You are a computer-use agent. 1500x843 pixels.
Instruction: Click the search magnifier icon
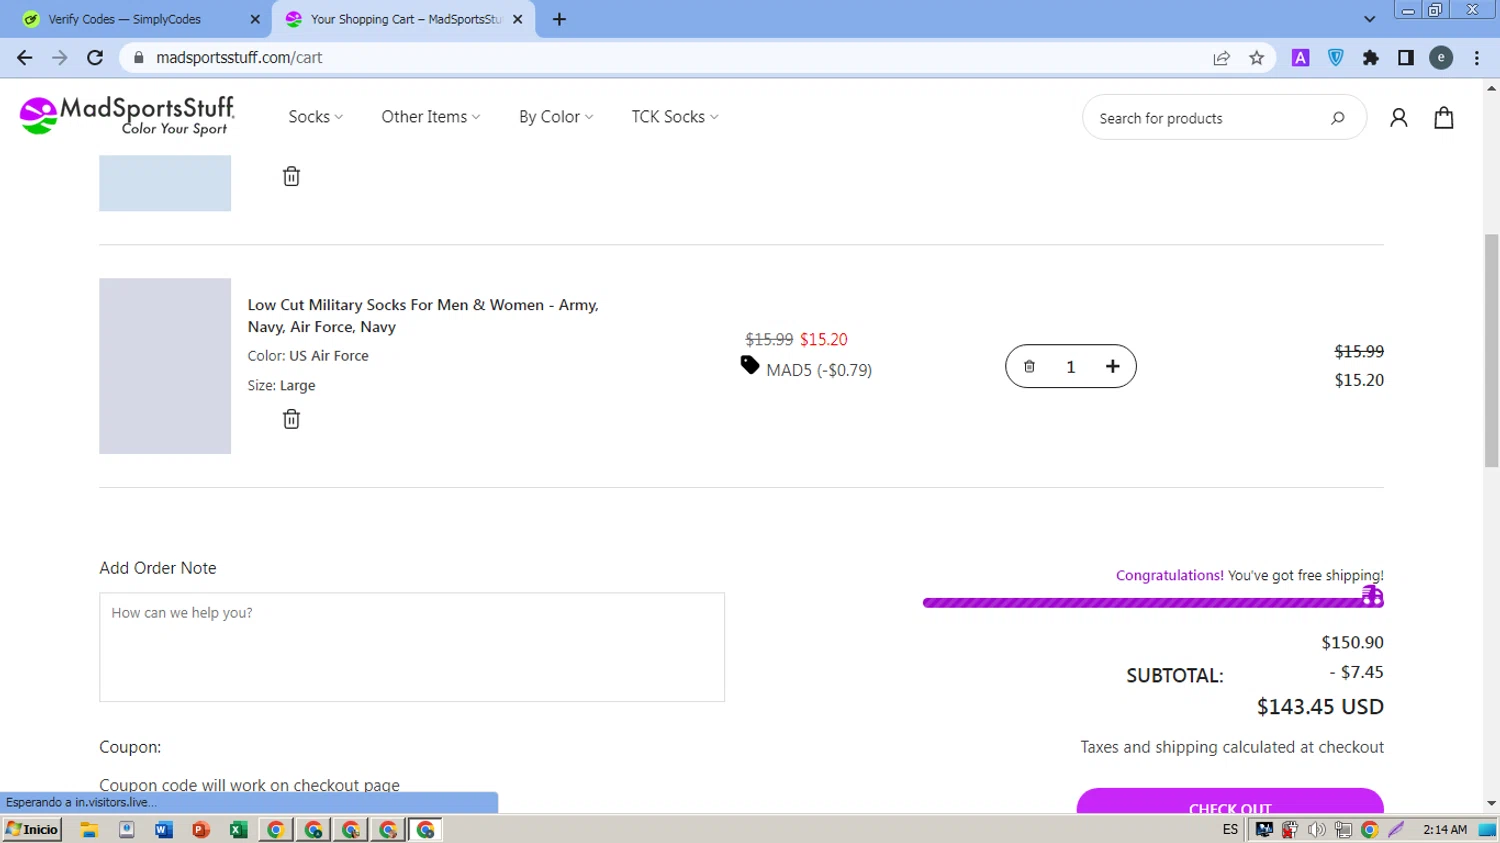[x=1338, y=118]
